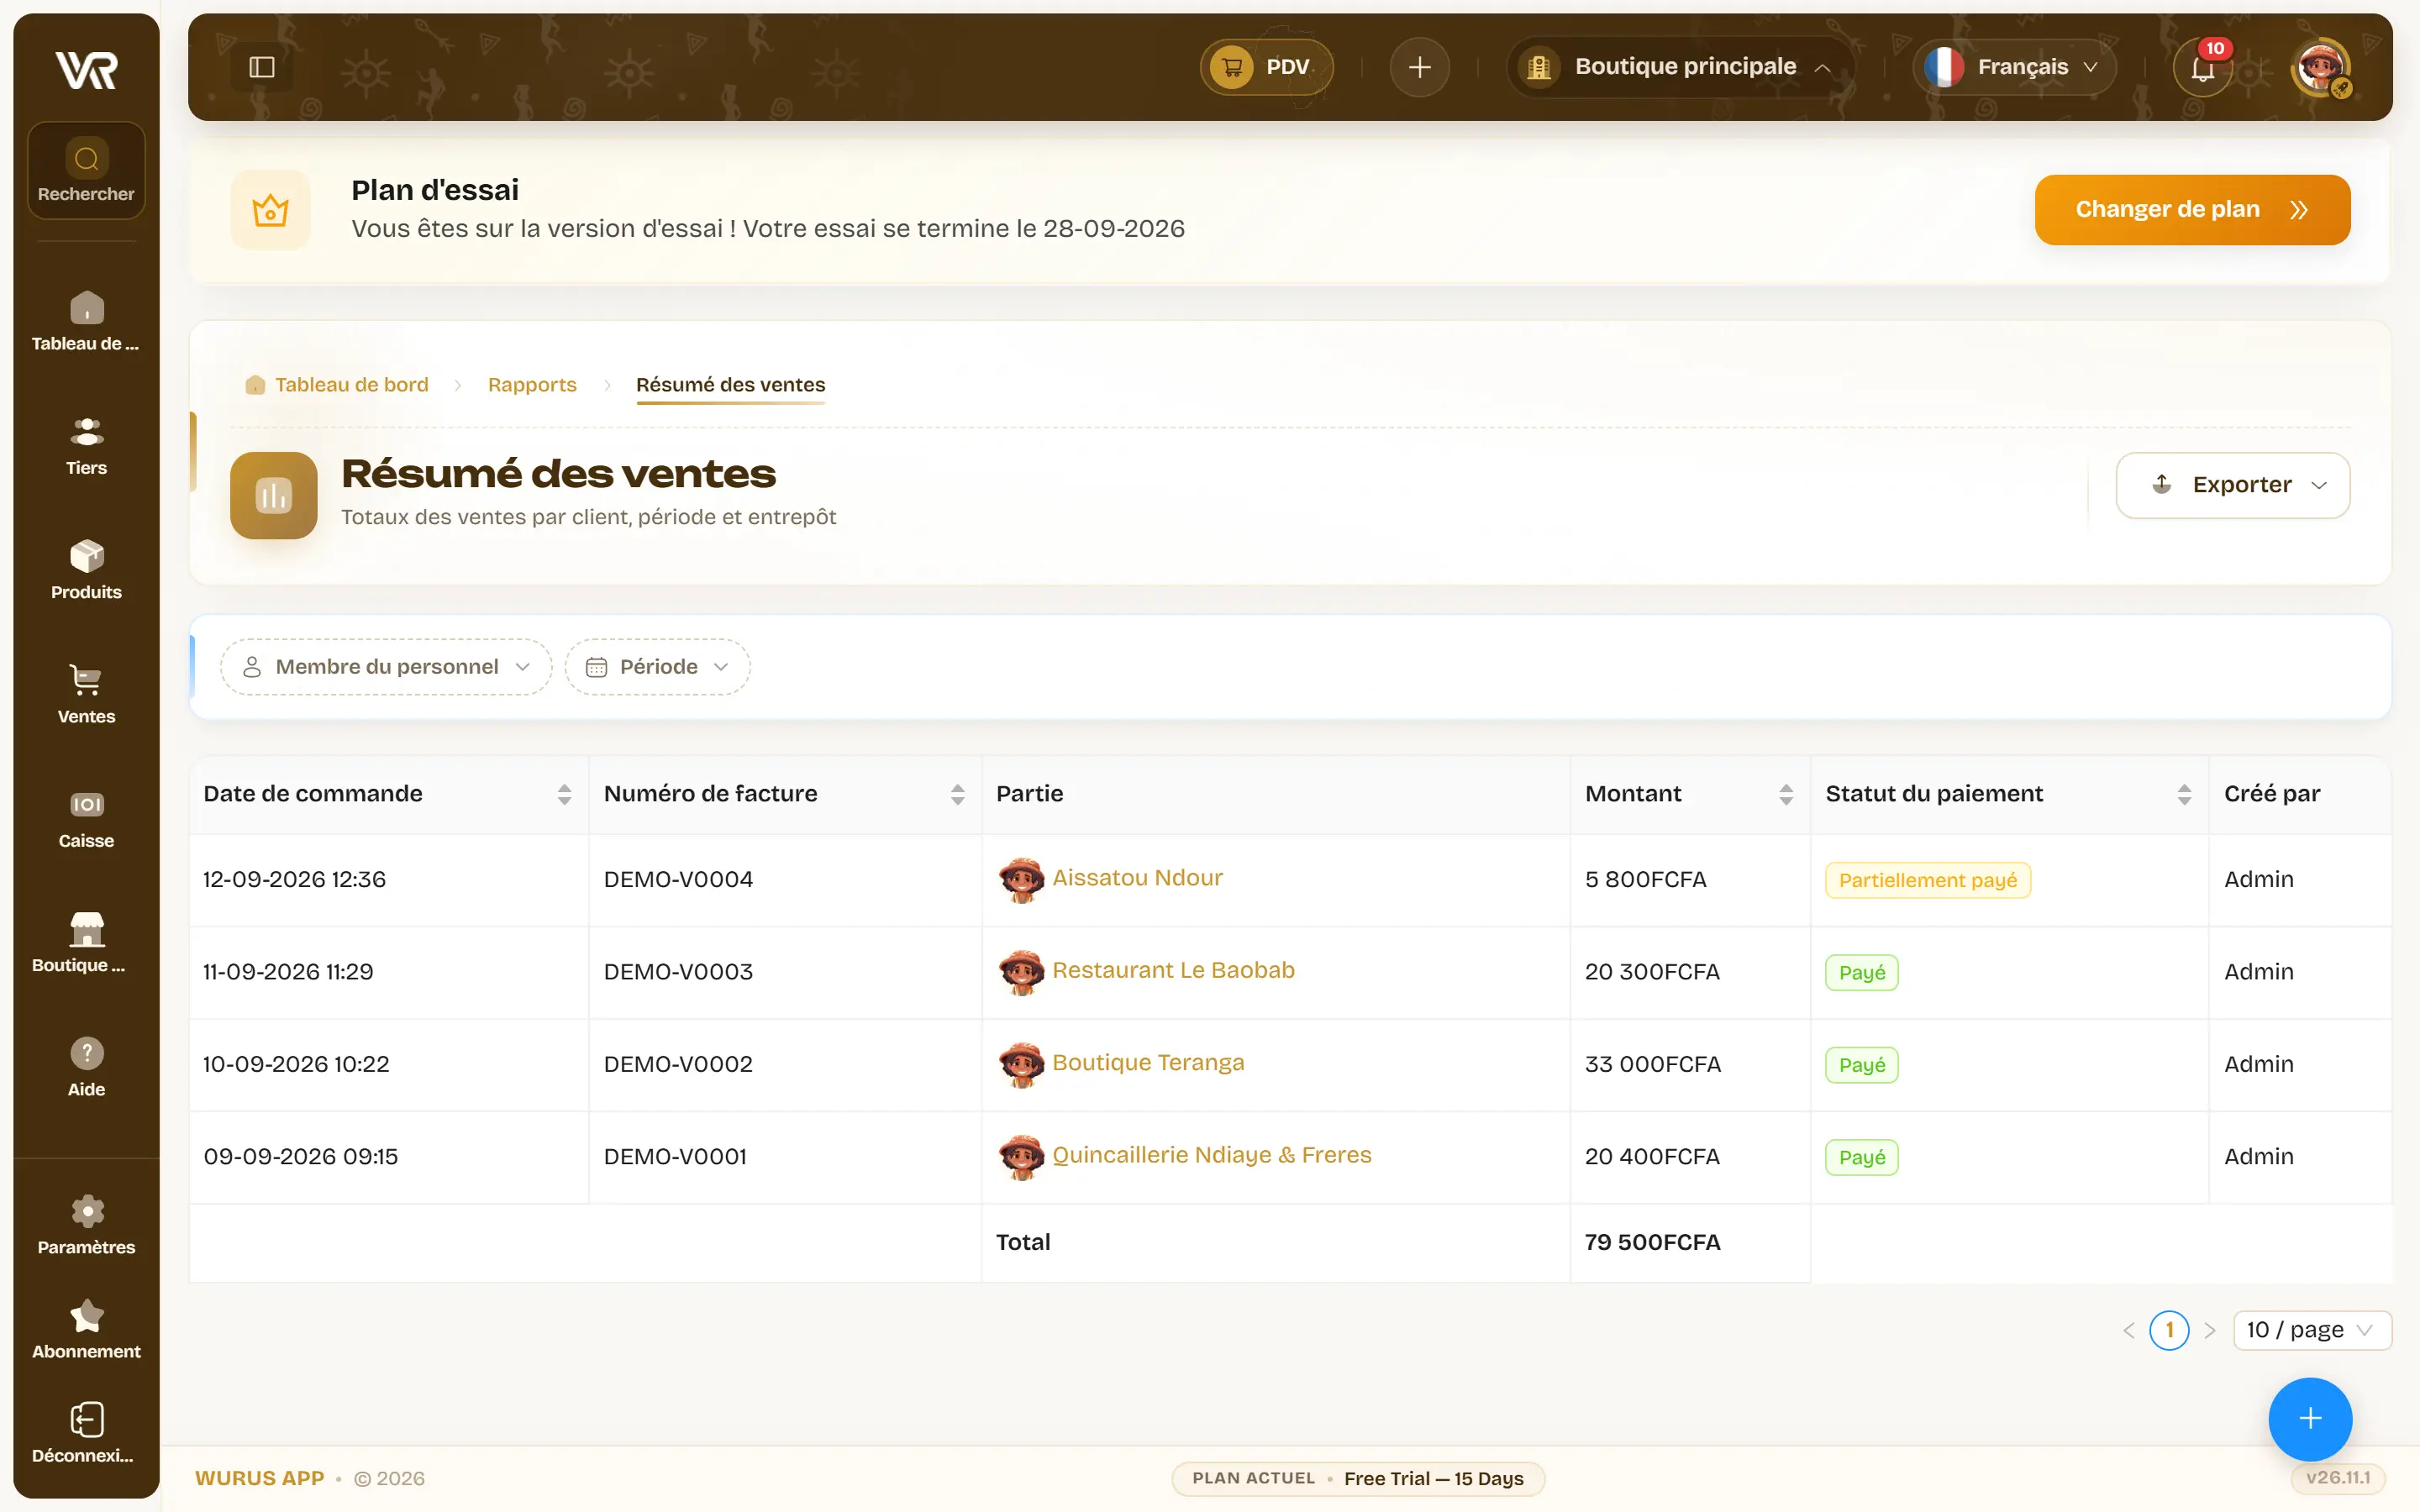This screenshot has width=2420, height=1512.
Task: Open the notifications bell
Action: tap(2202, 68)
